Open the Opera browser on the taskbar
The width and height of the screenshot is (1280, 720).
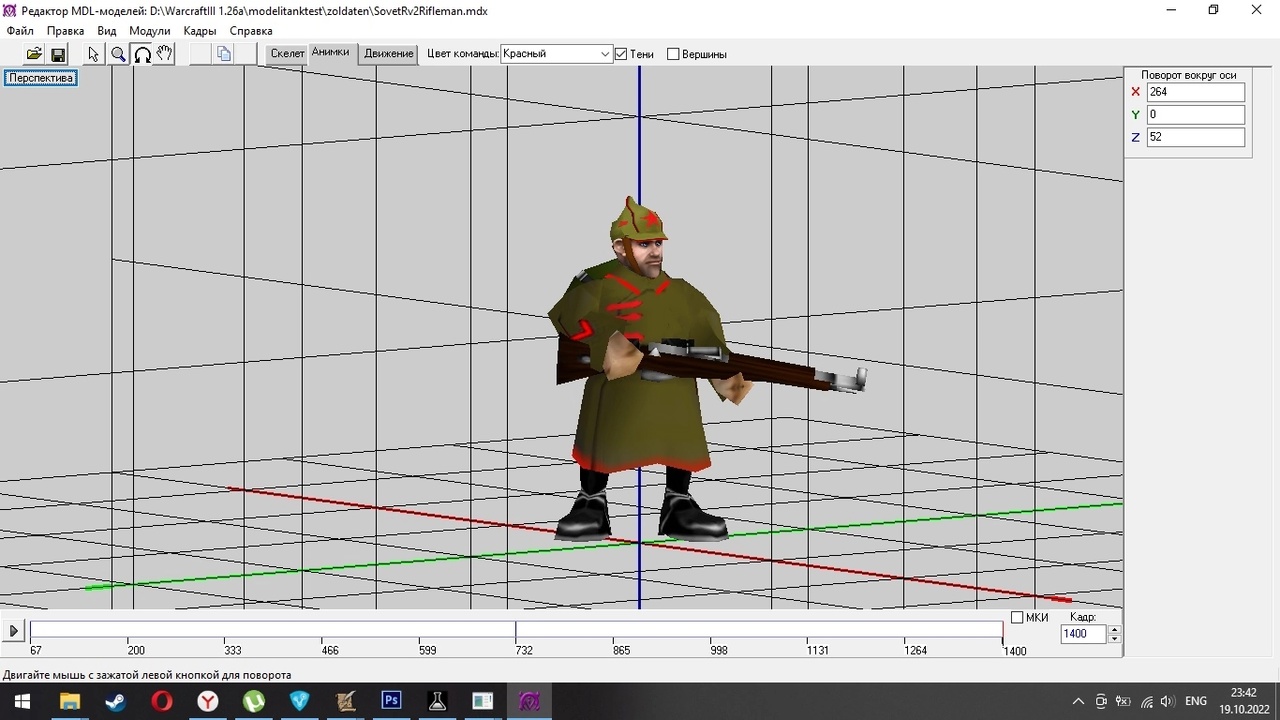(x=161, y=701)
